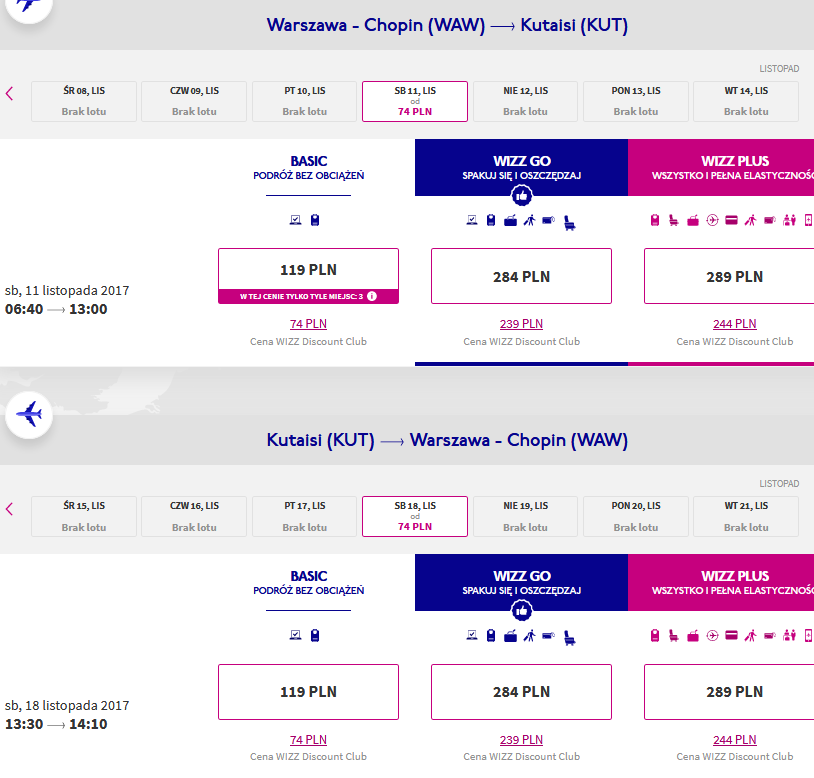Screen dimensions: 814x778
Task: Click thumbs-up badge on outbound WIZZ GO header
Action: pyautogui.click(x=521, y=196)
